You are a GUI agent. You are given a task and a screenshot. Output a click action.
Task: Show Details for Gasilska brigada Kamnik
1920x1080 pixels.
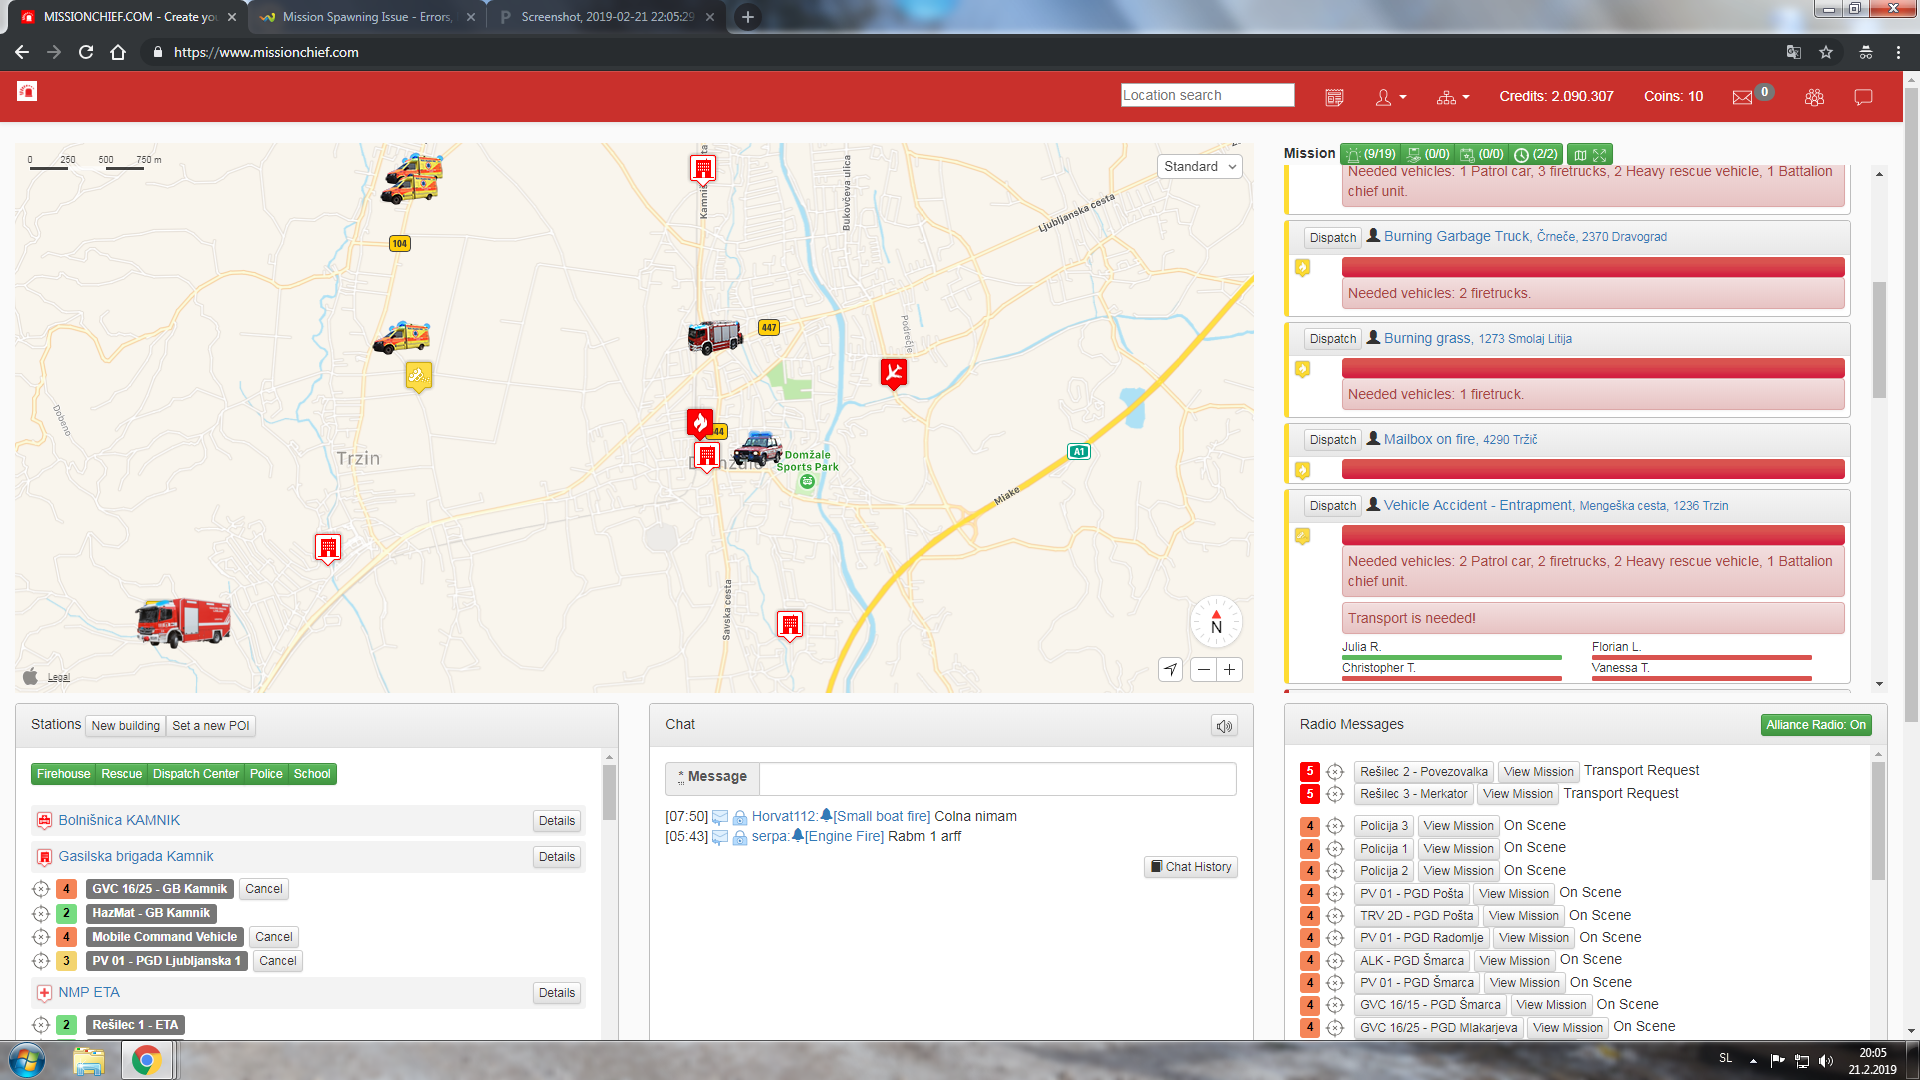click(557, 857)
